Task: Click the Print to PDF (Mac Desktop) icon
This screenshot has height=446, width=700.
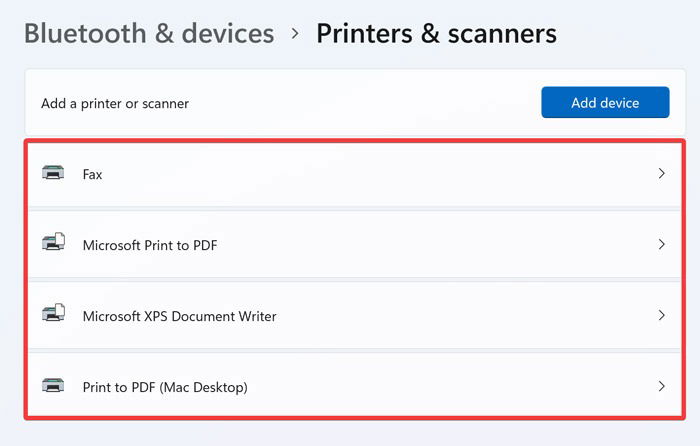Action: click(x=53, y=385)
